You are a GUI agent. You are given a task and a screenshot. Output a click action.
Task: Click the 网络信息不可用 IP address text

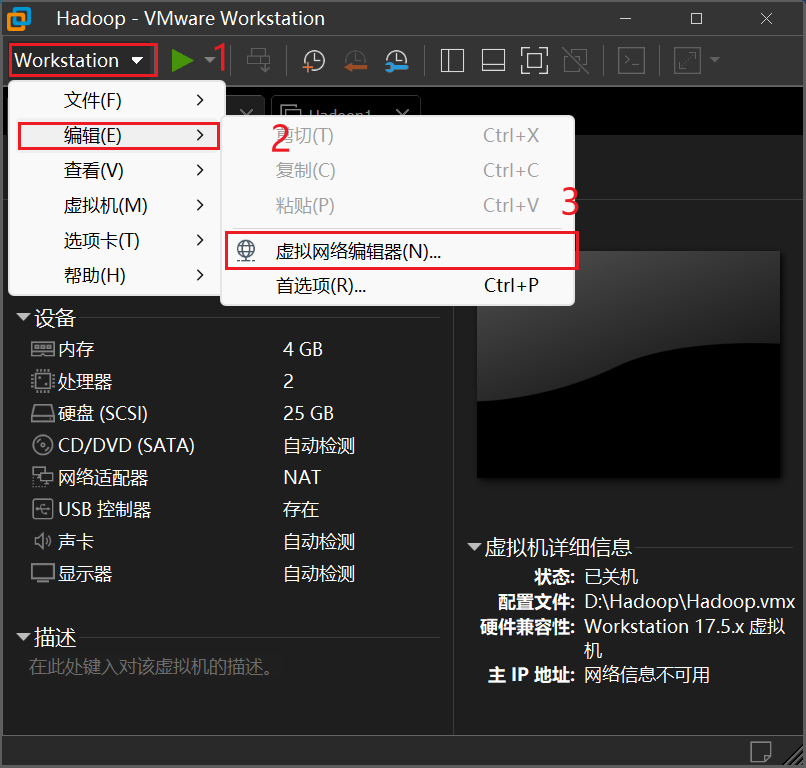pos(647,675)
